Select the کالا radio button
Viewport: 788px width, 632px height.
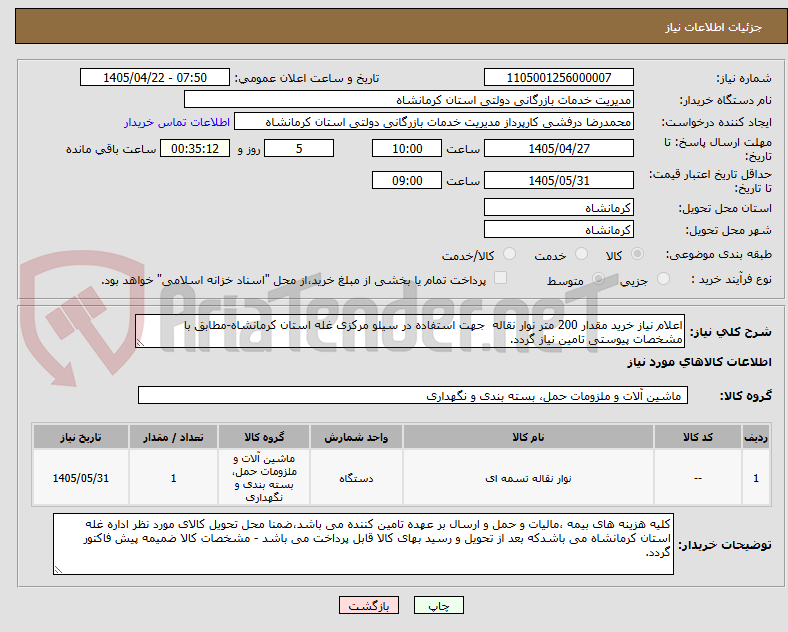[637, 254]
